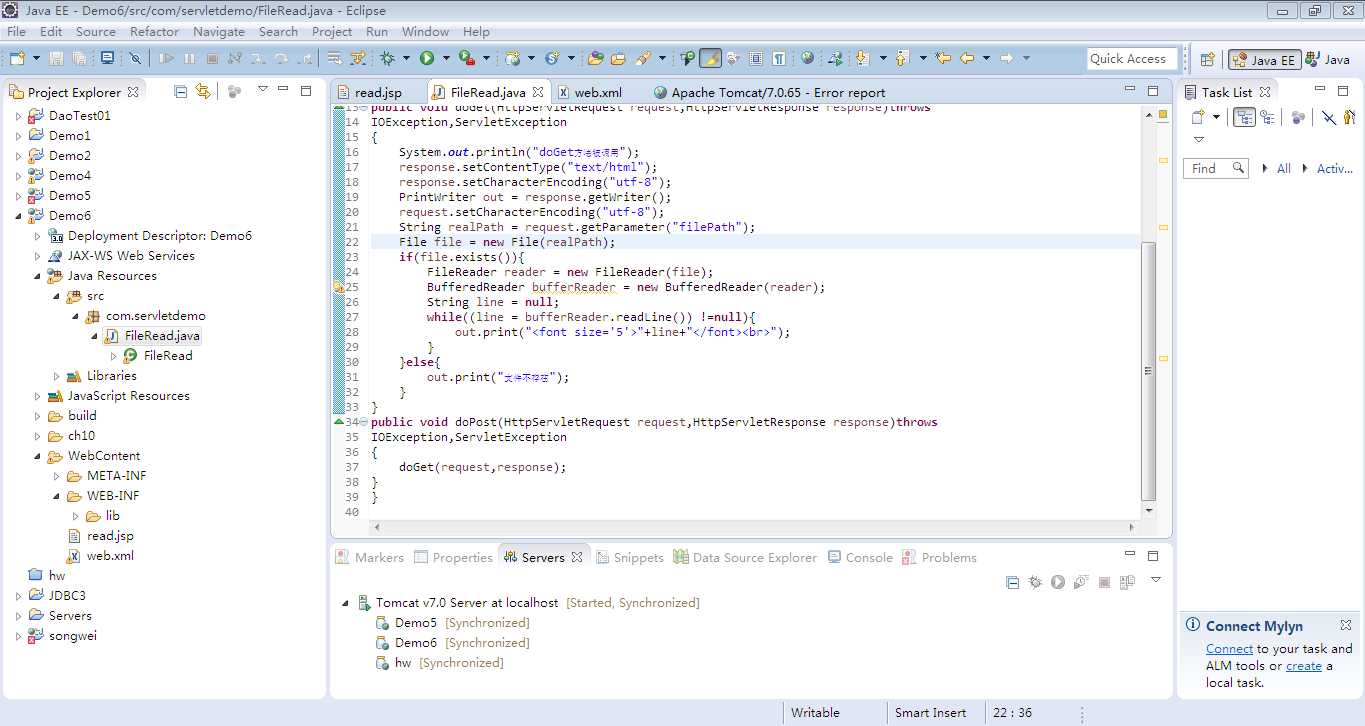This screenshot has height=726, width=1365.
Task: Click Back navigation yellow arrow
Action: [967, 58]
